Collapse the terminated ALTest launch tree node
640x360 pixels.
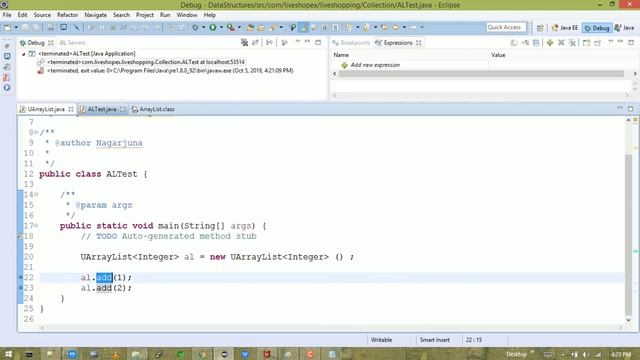[24, 54]
